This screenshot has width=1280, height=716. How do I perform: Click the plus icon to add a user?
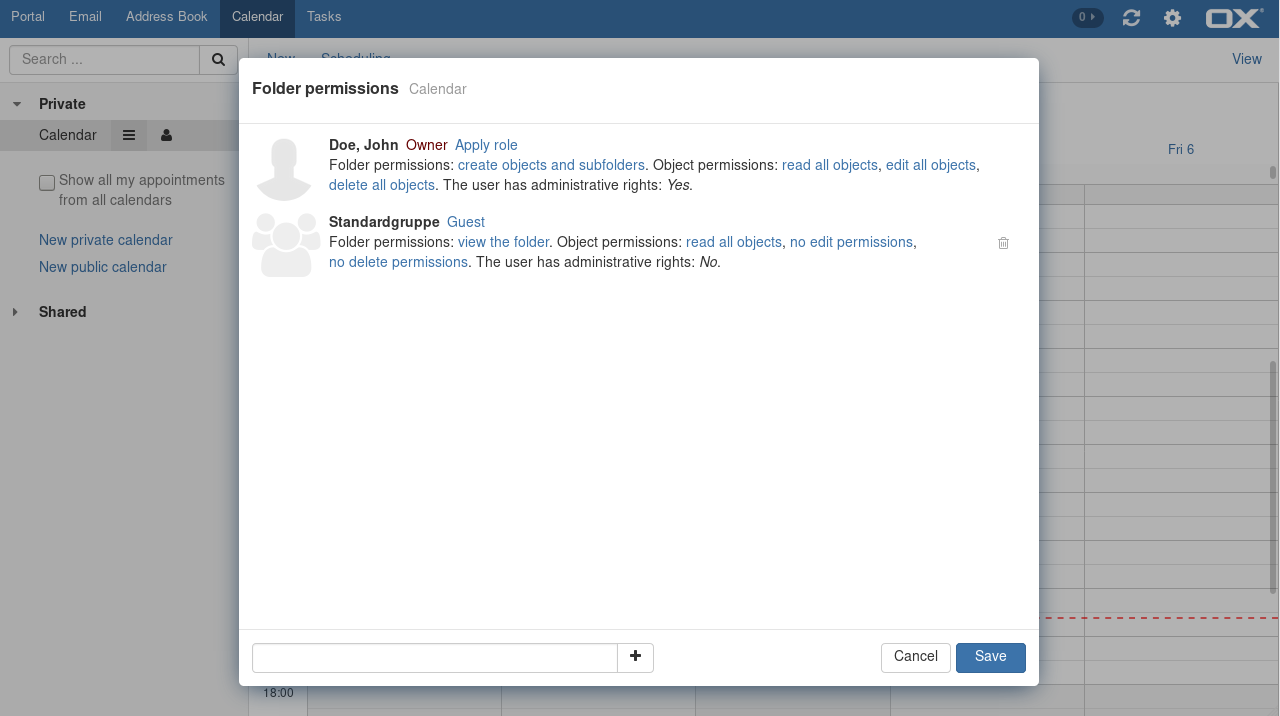click(635, 657)
